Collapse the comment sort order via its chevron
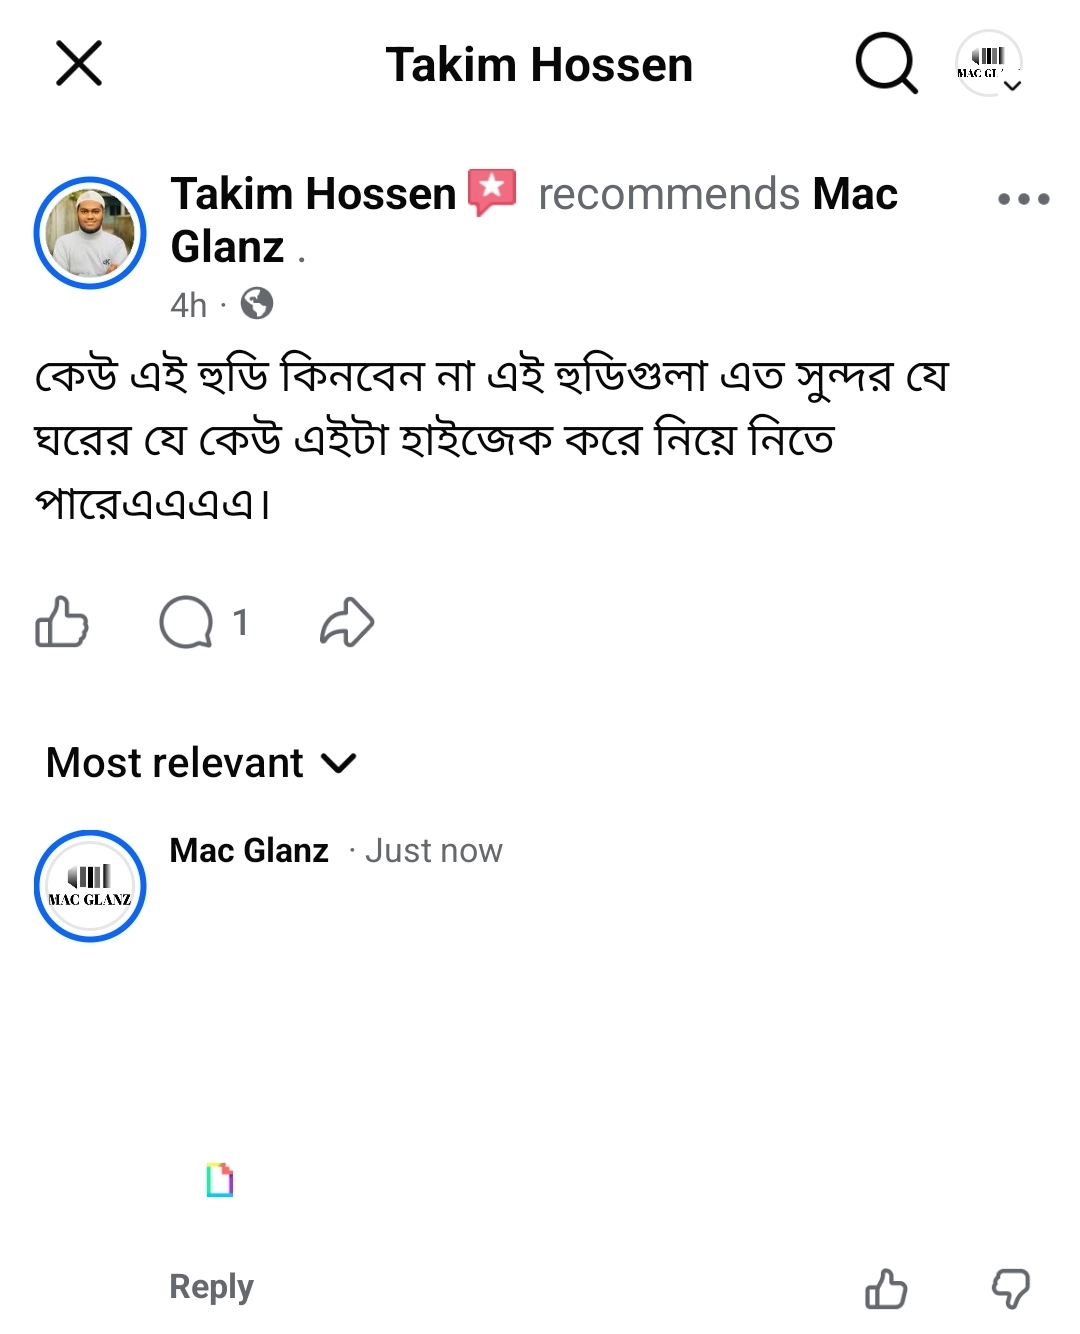The height and width of the screenshot is (1334, 1080). point(339,764)
